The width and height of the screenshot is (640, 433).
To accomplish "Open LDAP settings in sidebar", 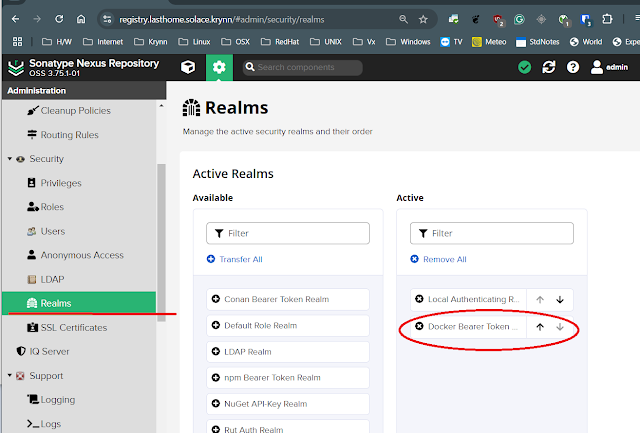I will coord(52,279).
